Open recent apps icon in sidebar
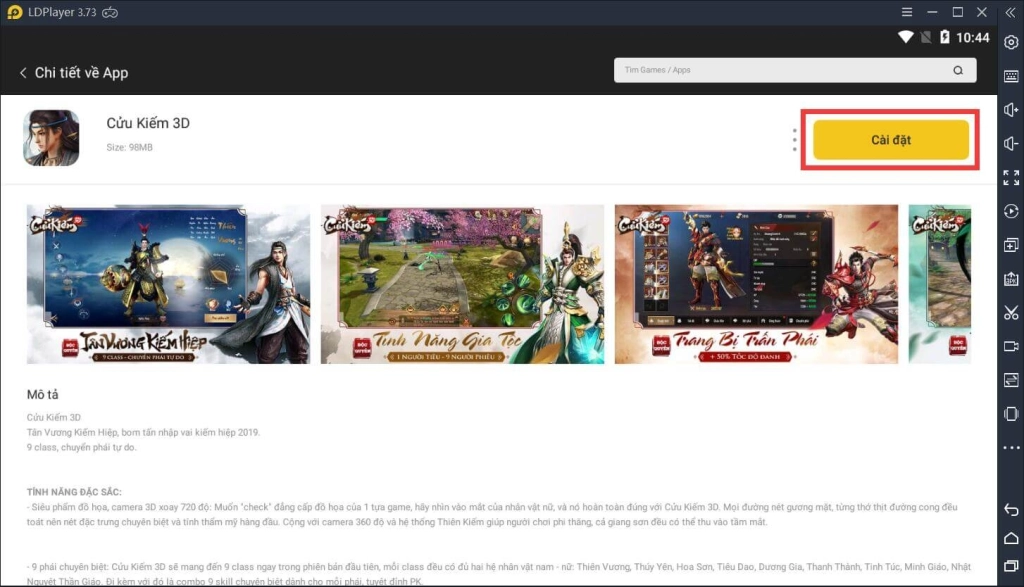Viewport: 1024px width, 587px height. (x=1011, y=566)
